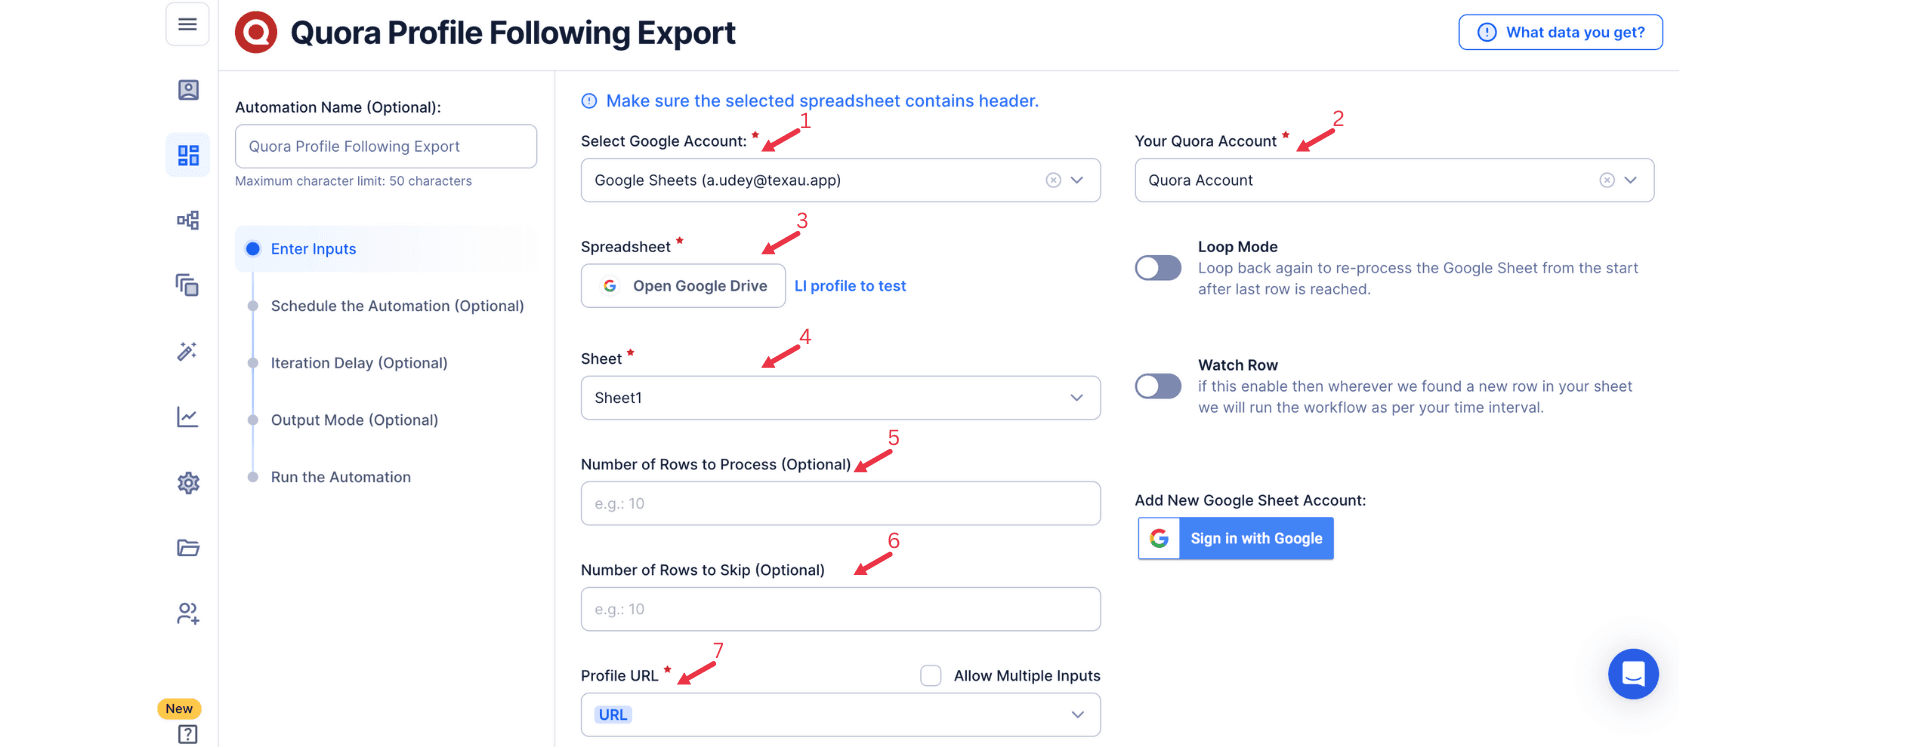1907x748 pixels.
Task: Click the Sign in with Google button
Action: click(x=1235, y=538)
